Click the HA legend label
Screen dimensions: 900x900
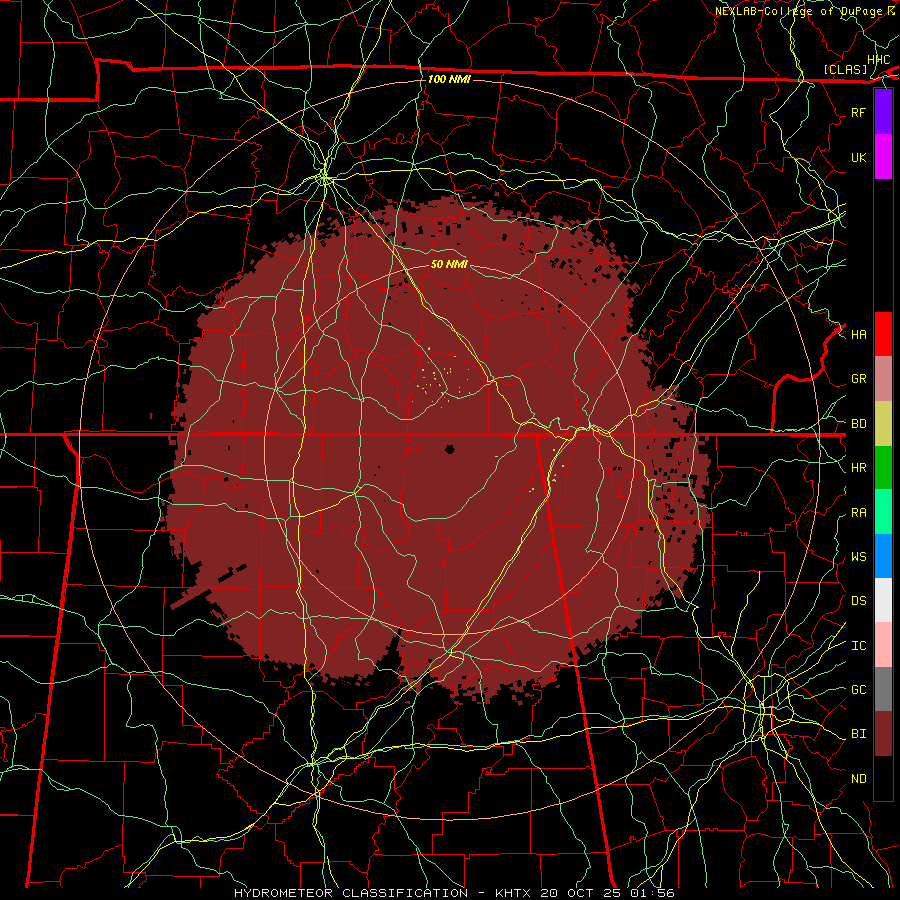click(859, 335)
